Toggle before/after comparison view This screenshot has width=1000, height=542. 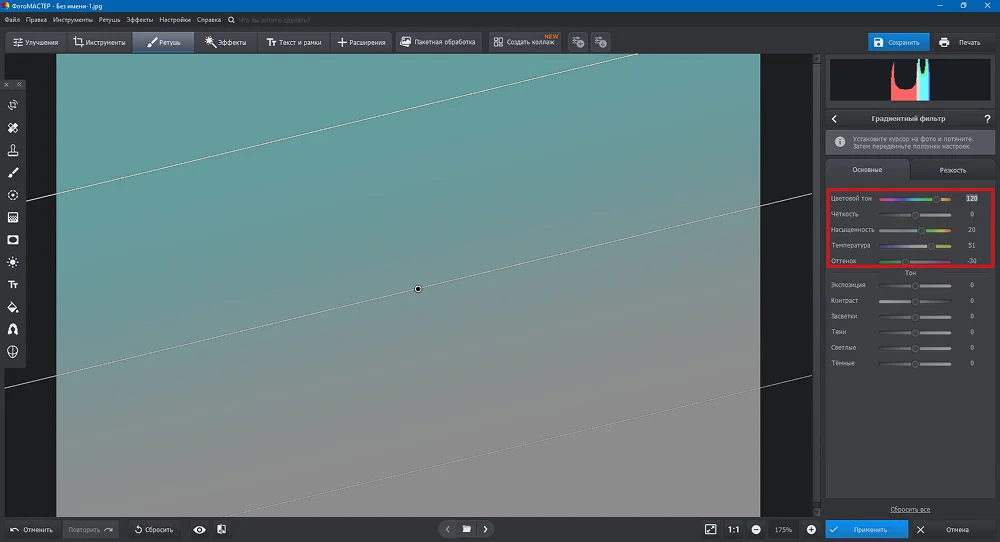point(221,529)
